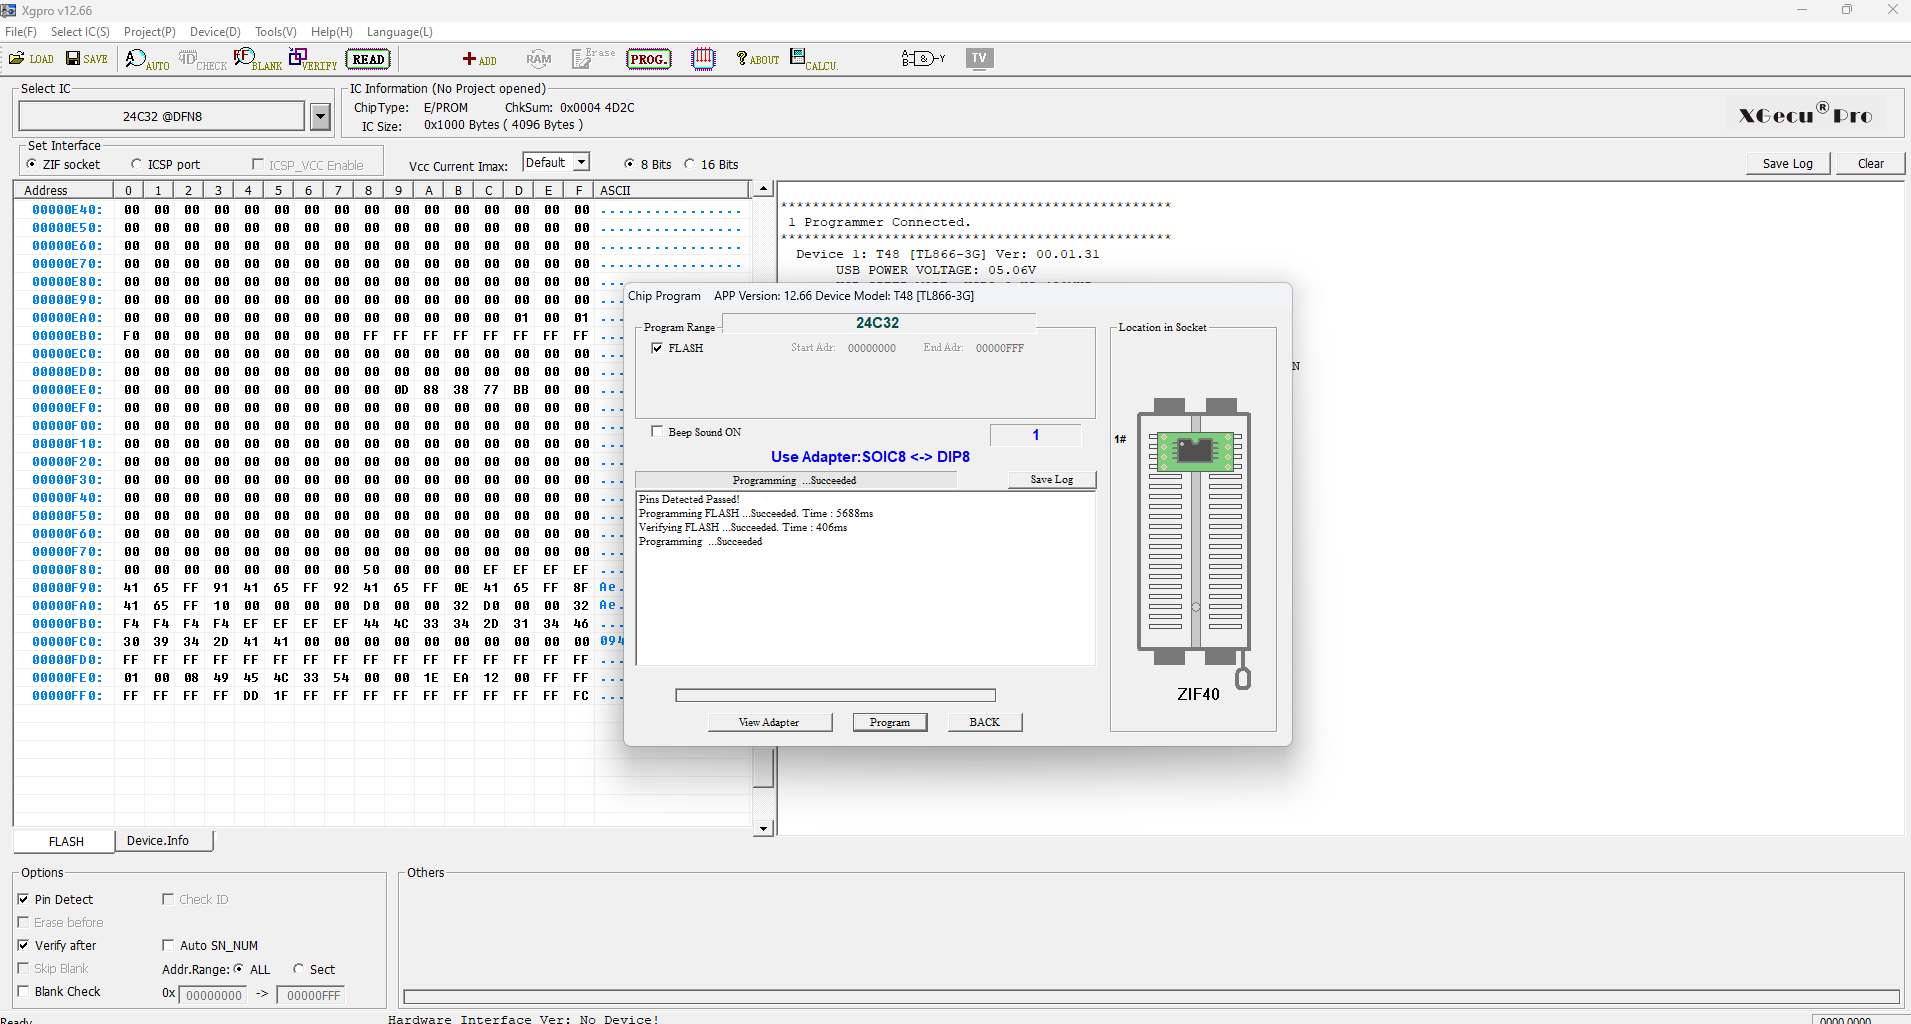Click the BACK button in dialog
The width and height of the screenshot is (1911, 1024).
(x=984, y=722)
